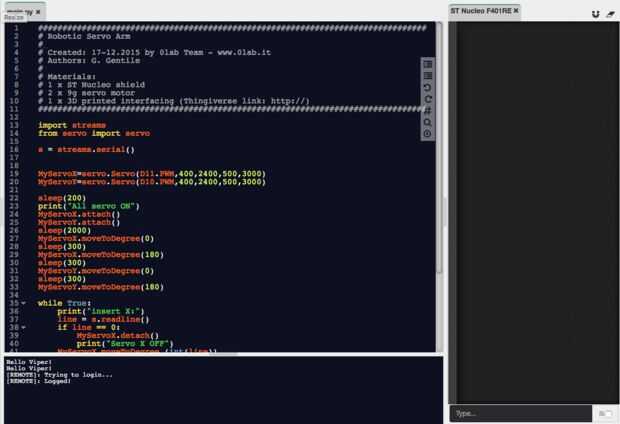Image resolution: width=620 pixels, height=424 pixels.
Task: Click the lines list icon in editor toolbar
Action: click(427, 76)
